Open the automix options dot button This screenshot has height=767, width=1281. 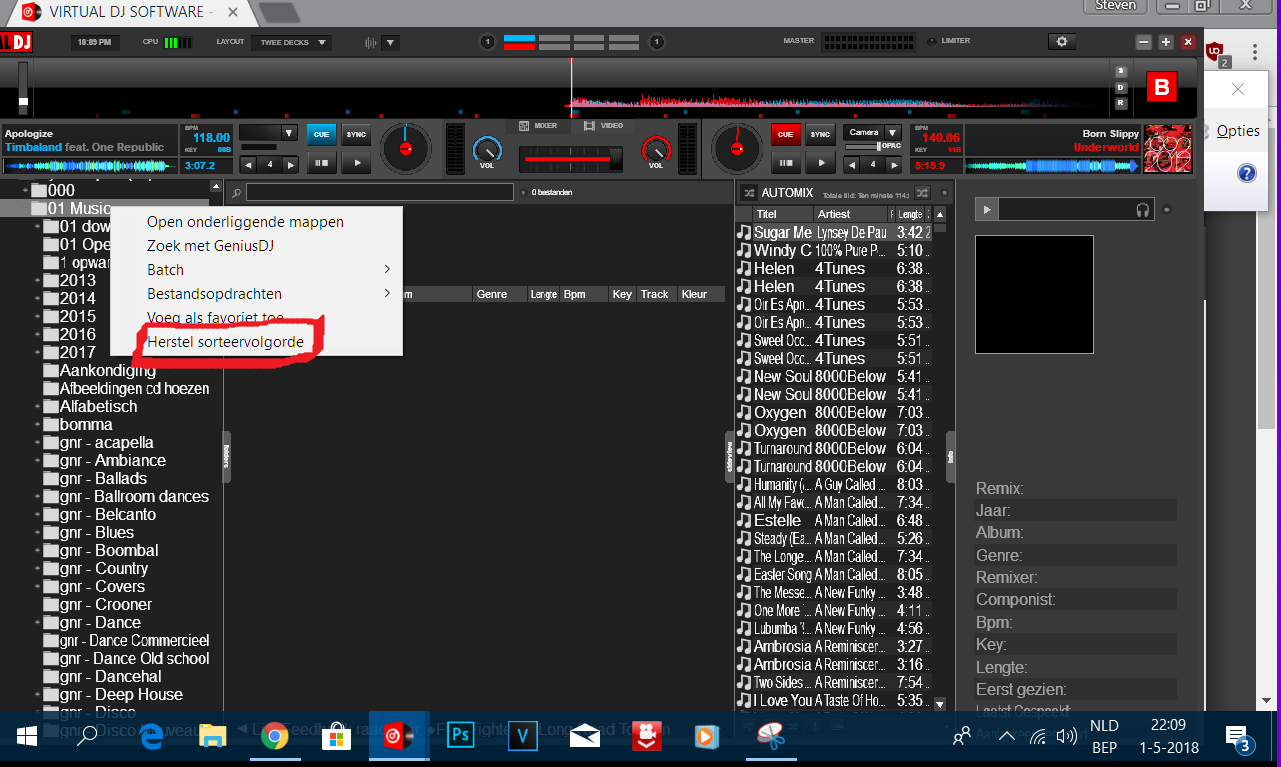point(943,192)
